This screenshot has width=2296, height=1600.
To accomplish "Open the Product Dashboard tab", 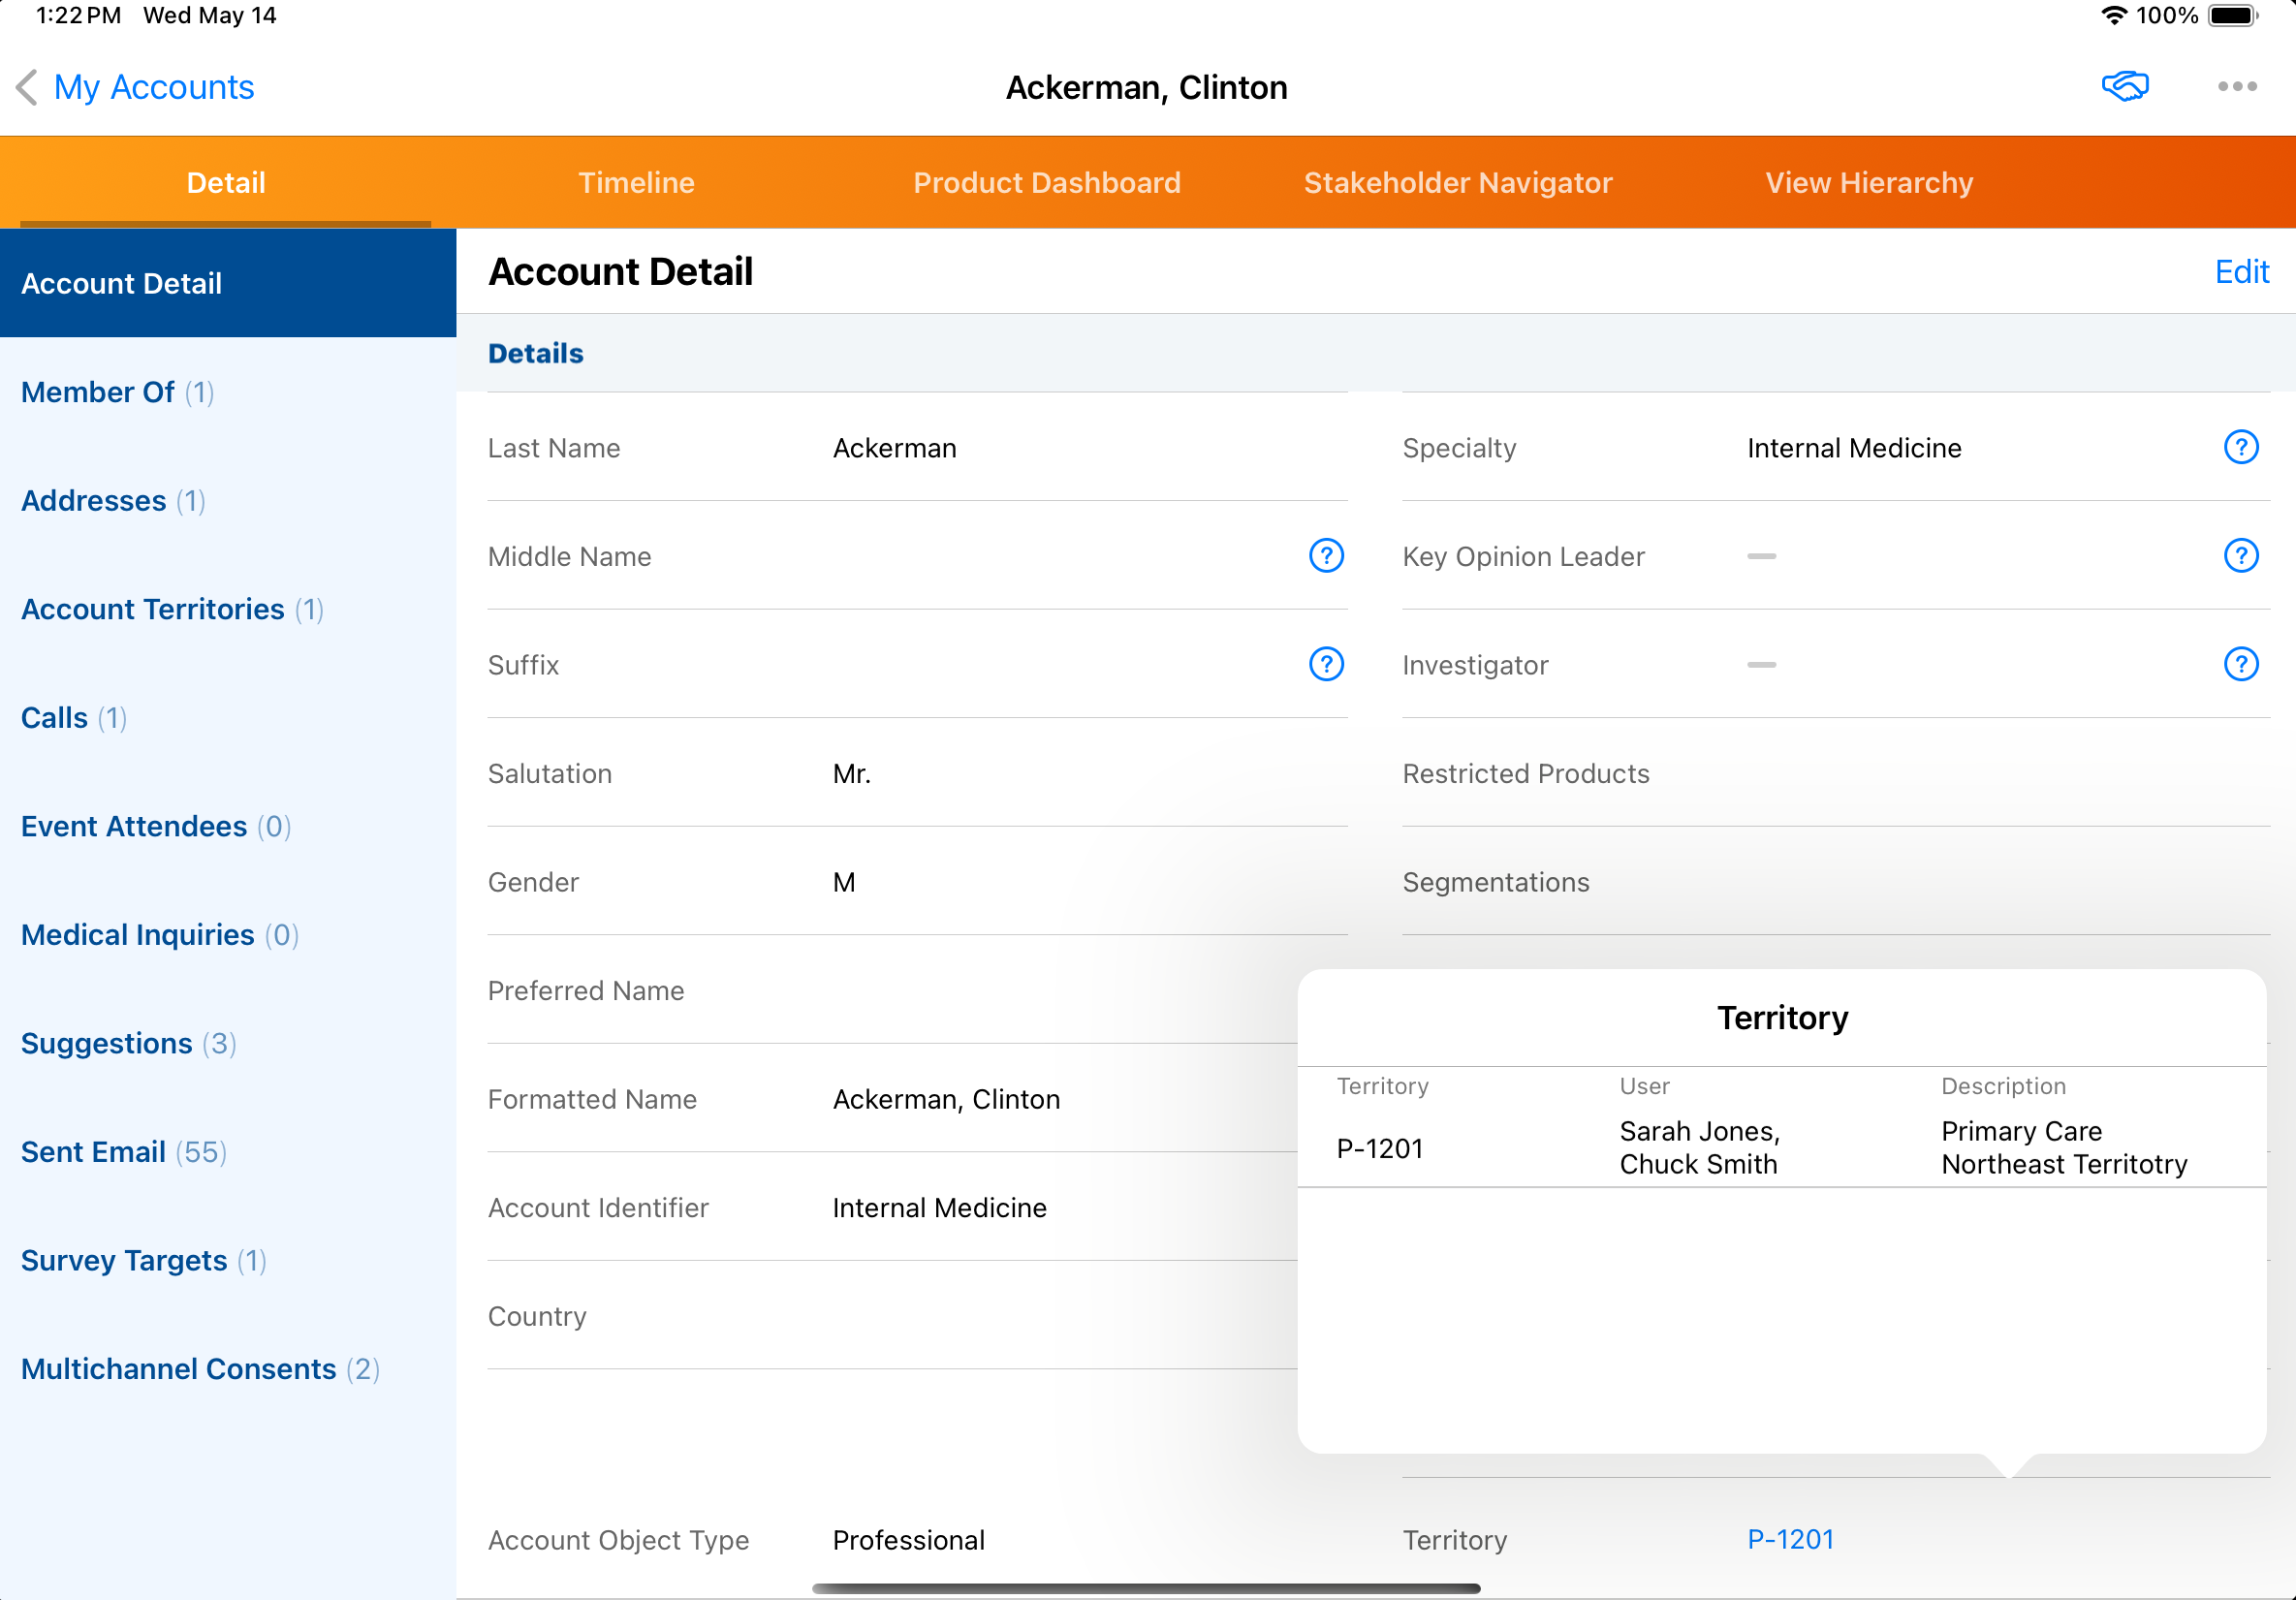I will 1046,183.
